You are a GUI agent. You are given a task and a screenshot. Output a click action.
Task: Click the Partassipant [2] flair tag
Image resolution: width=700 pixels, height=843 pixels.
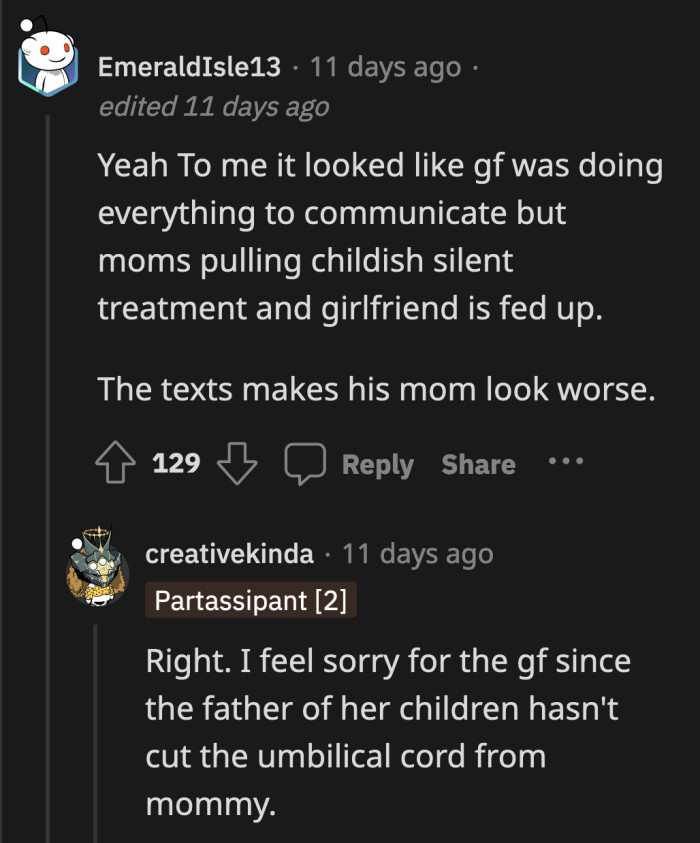point(250,601)
